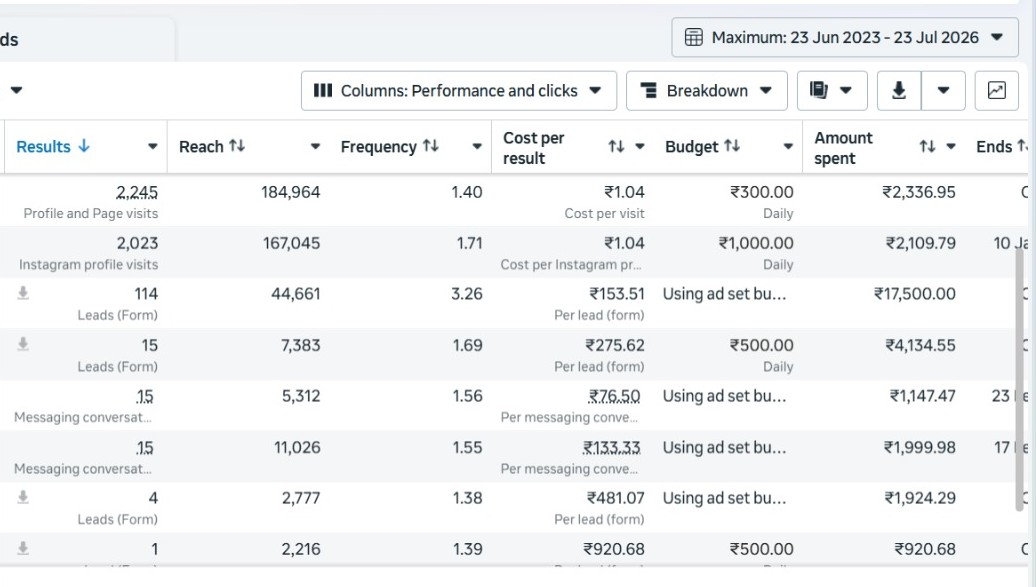Image resolution: width=1036 pixels, height=587 pixels.
Task: Open Results column options caret
Action: tap(153, 147)
